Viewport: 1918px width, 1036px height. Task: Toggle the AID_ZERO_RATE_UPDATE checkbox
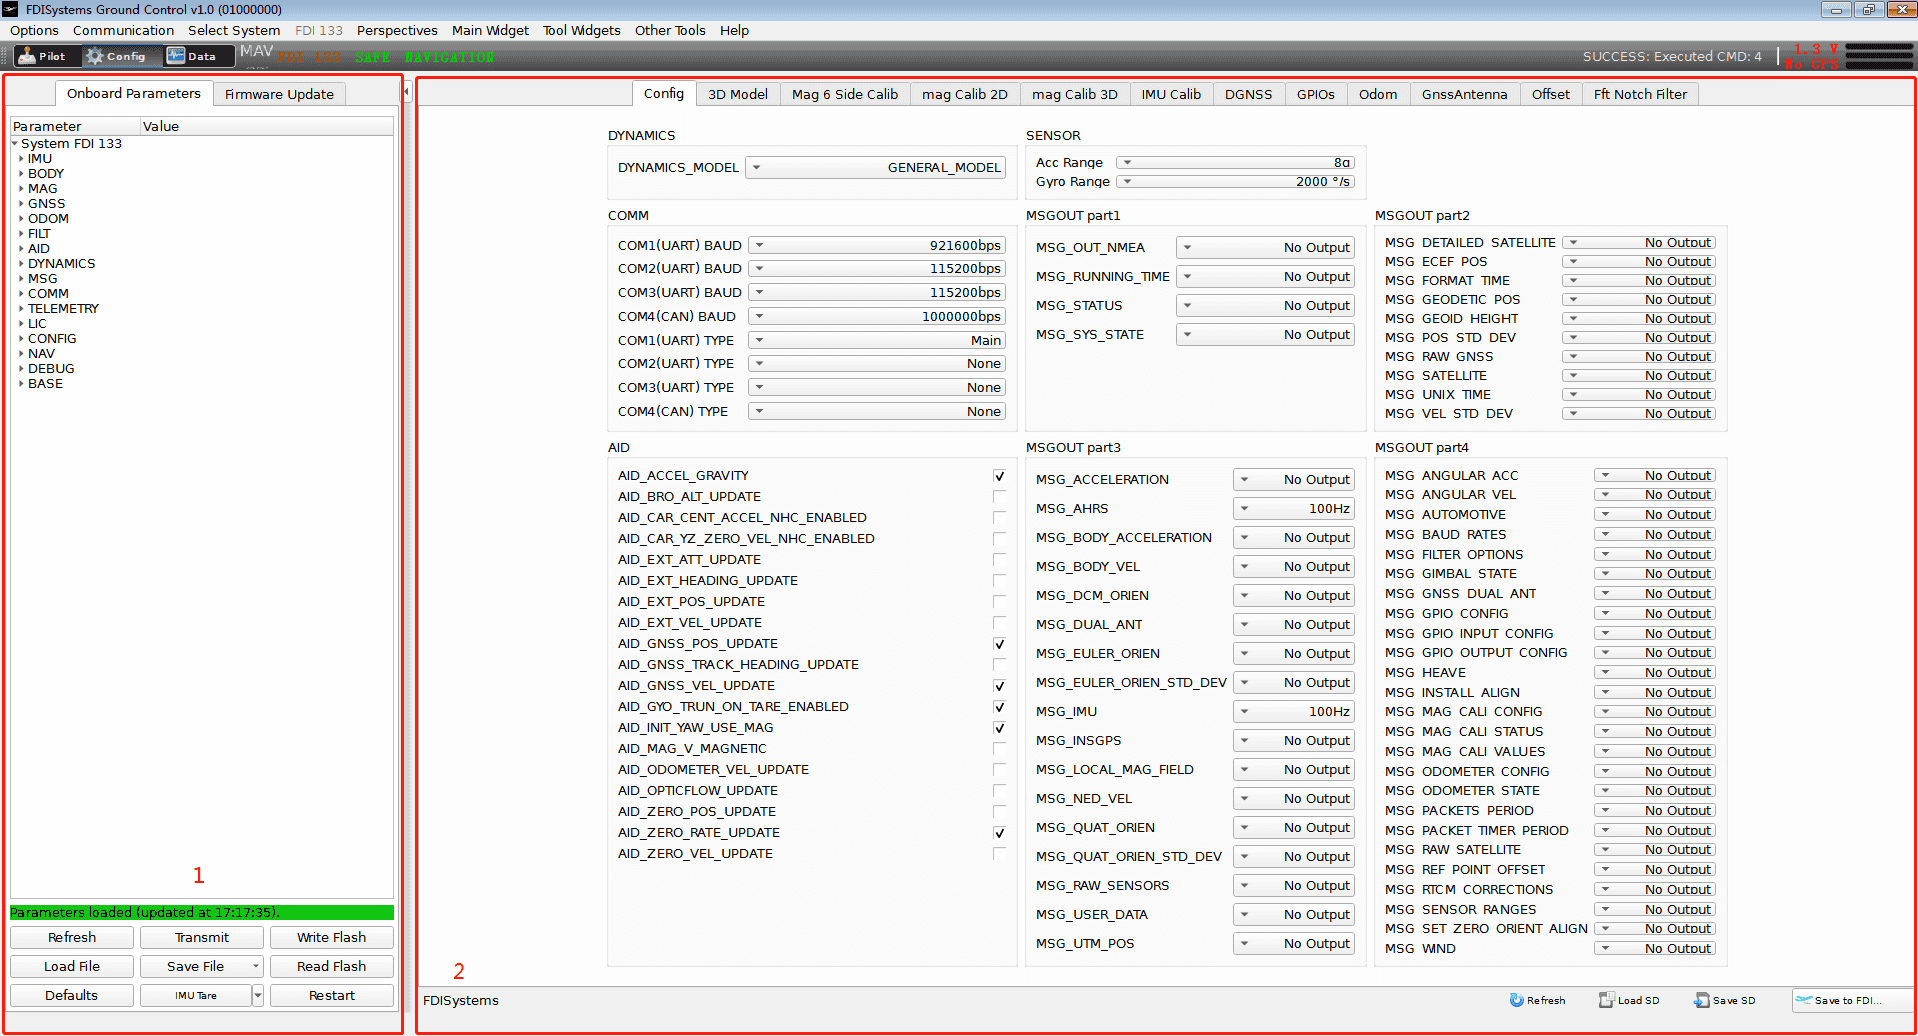(999, 833)
